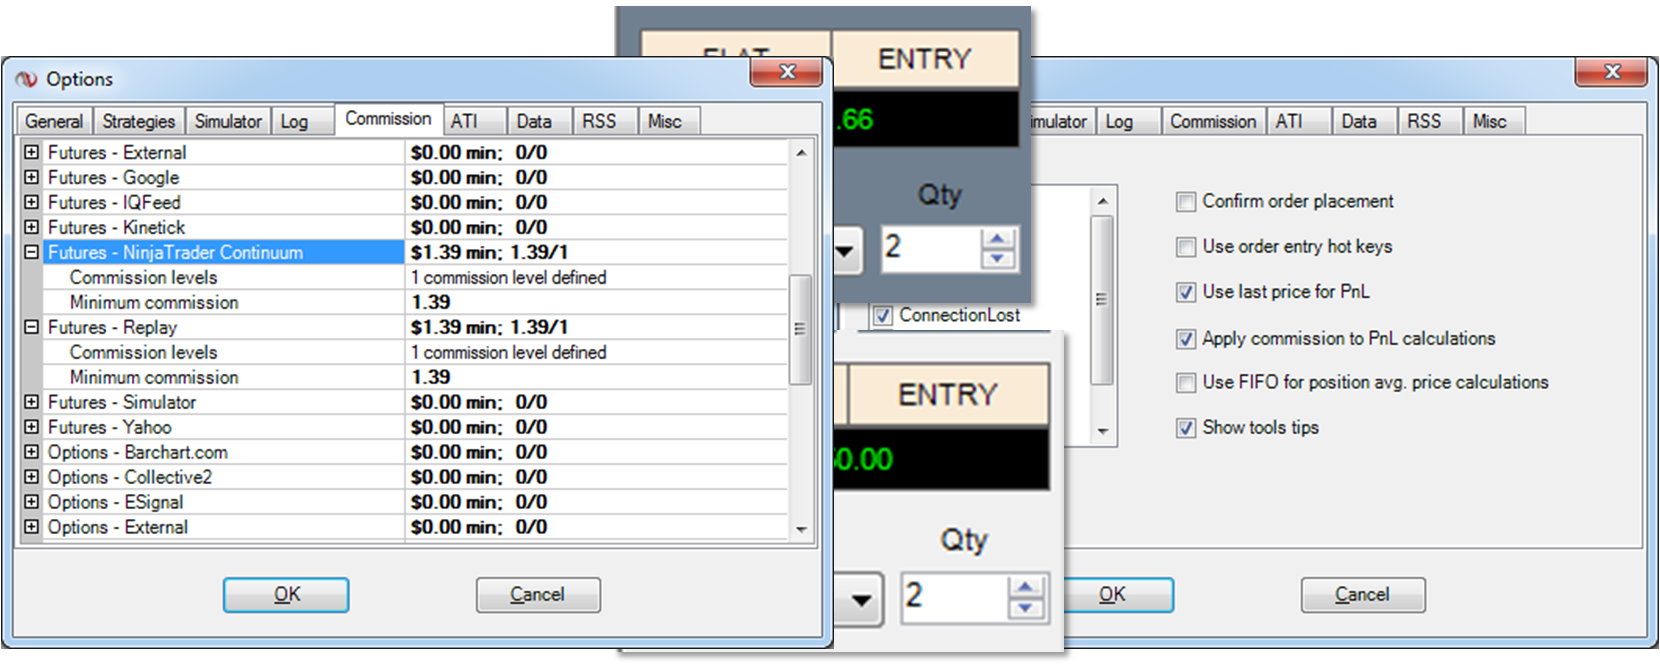The width and height of the screenshot is (1660, 666).
Task: Expand the Futures - Simulator row
Action: coord(31,402)
